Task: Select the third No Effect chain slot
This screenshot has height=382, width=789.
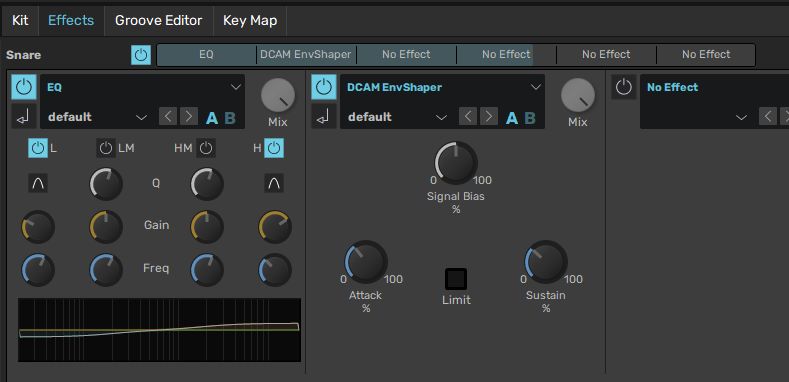Action: coord(406,54)
